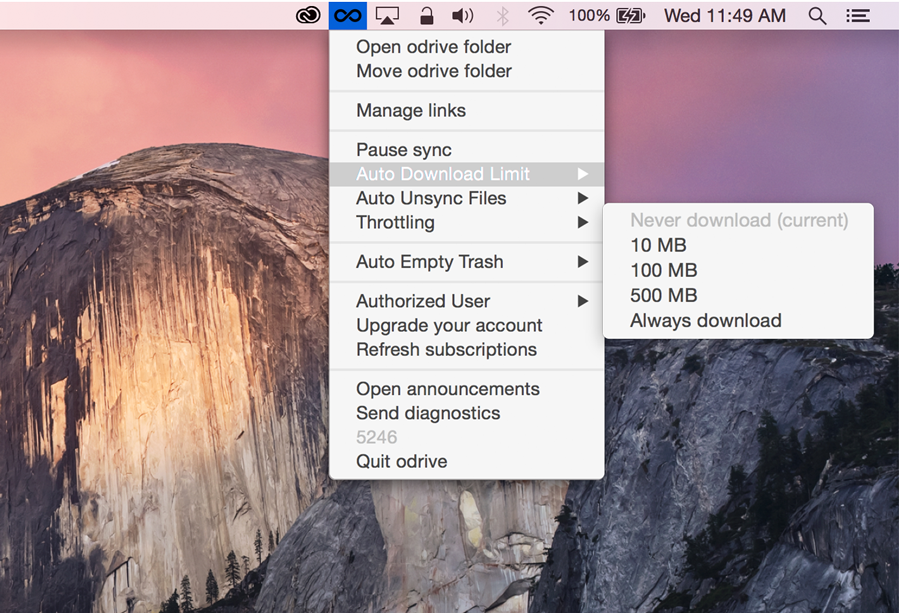
Task: Open Spotlight search magnifier
Action: (x=817, y=15)
